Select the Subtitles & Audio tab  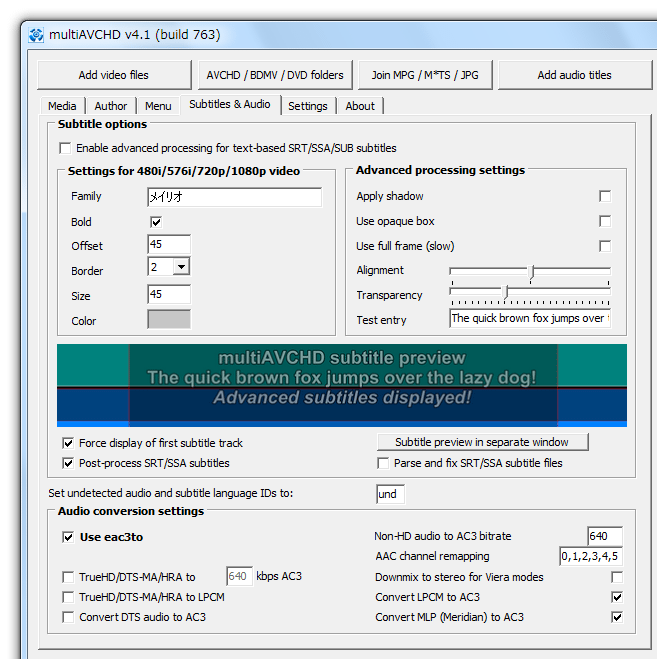pyautogui.click(x=230, y=104)
